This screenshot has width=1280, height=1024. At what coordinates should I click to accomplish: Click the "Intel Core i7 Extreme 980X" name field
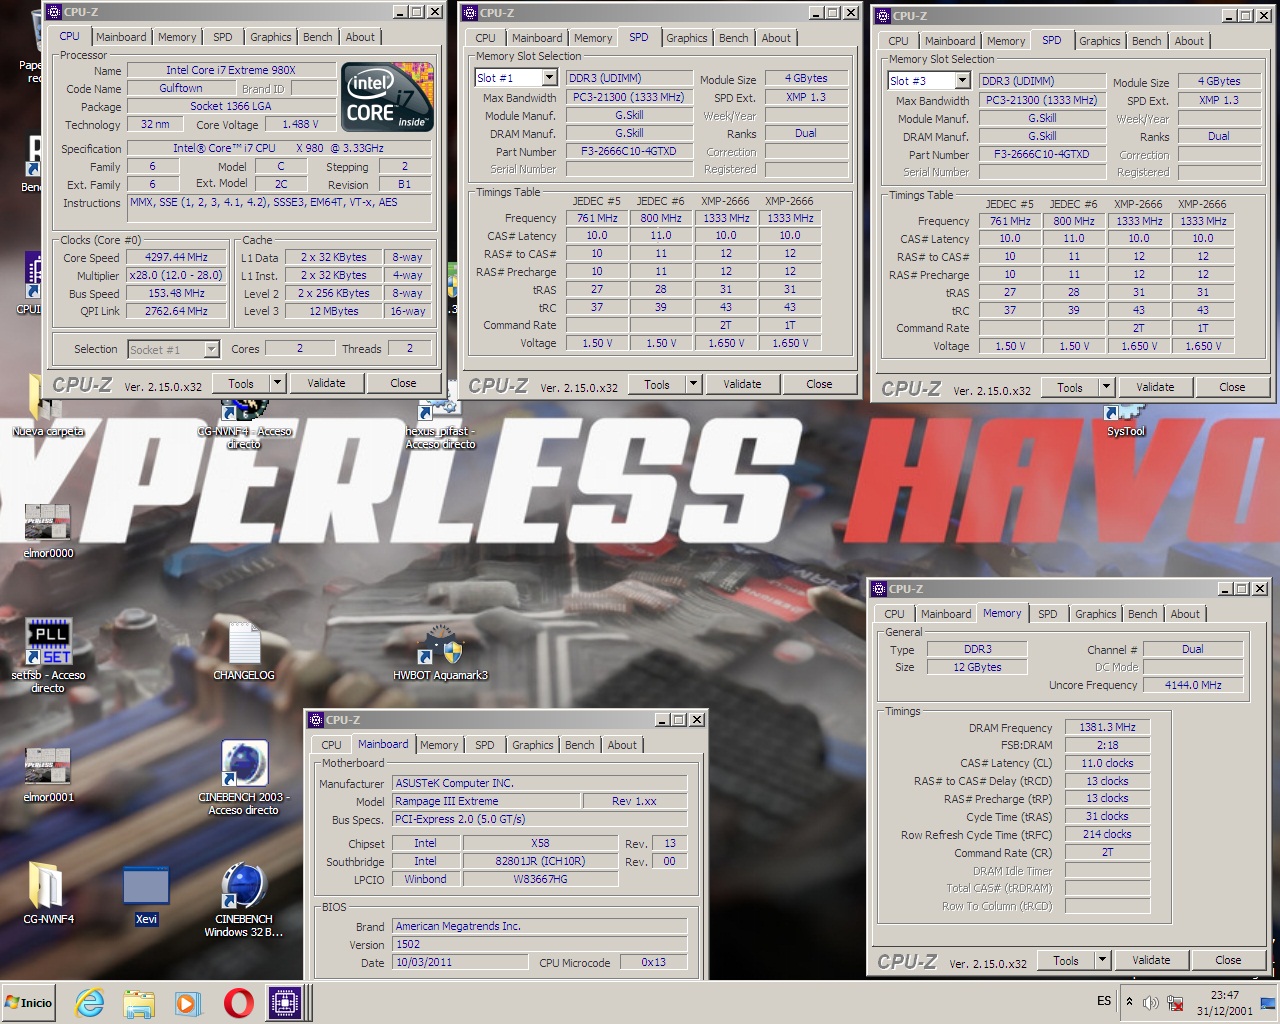pyautogui.click(x=231, y=70)
